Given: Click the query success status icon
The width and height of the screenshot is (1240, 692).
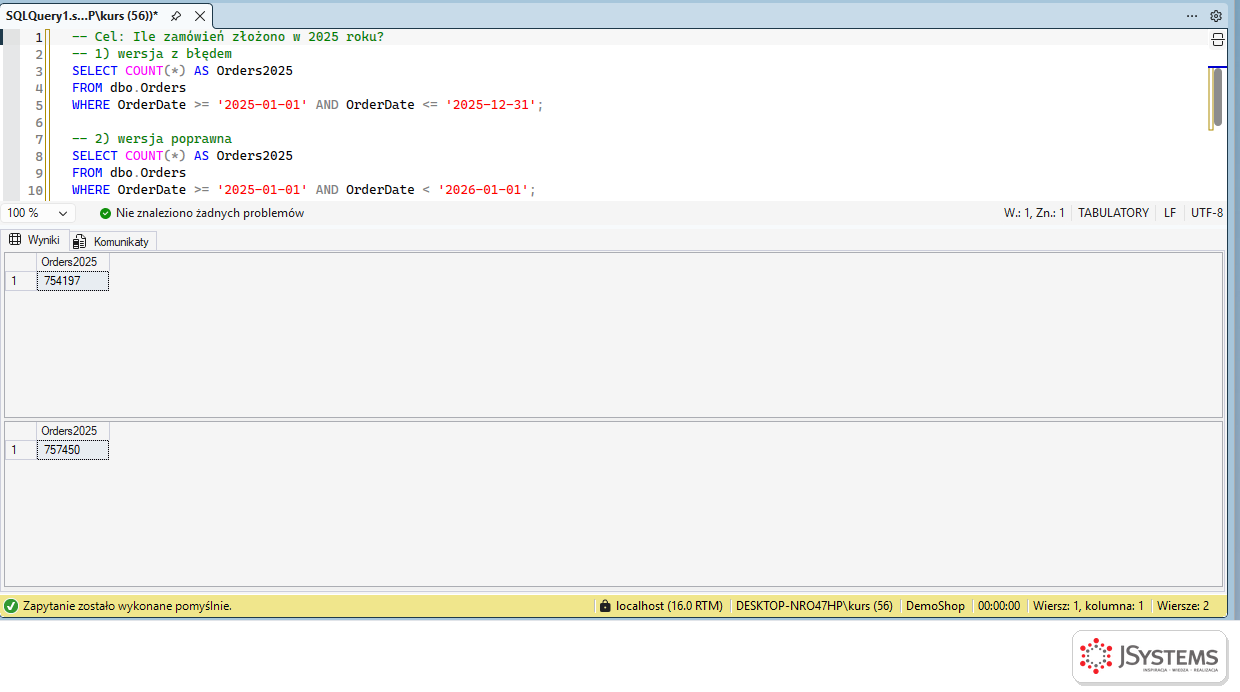Looking at the screenshot, I should point(11,606).
